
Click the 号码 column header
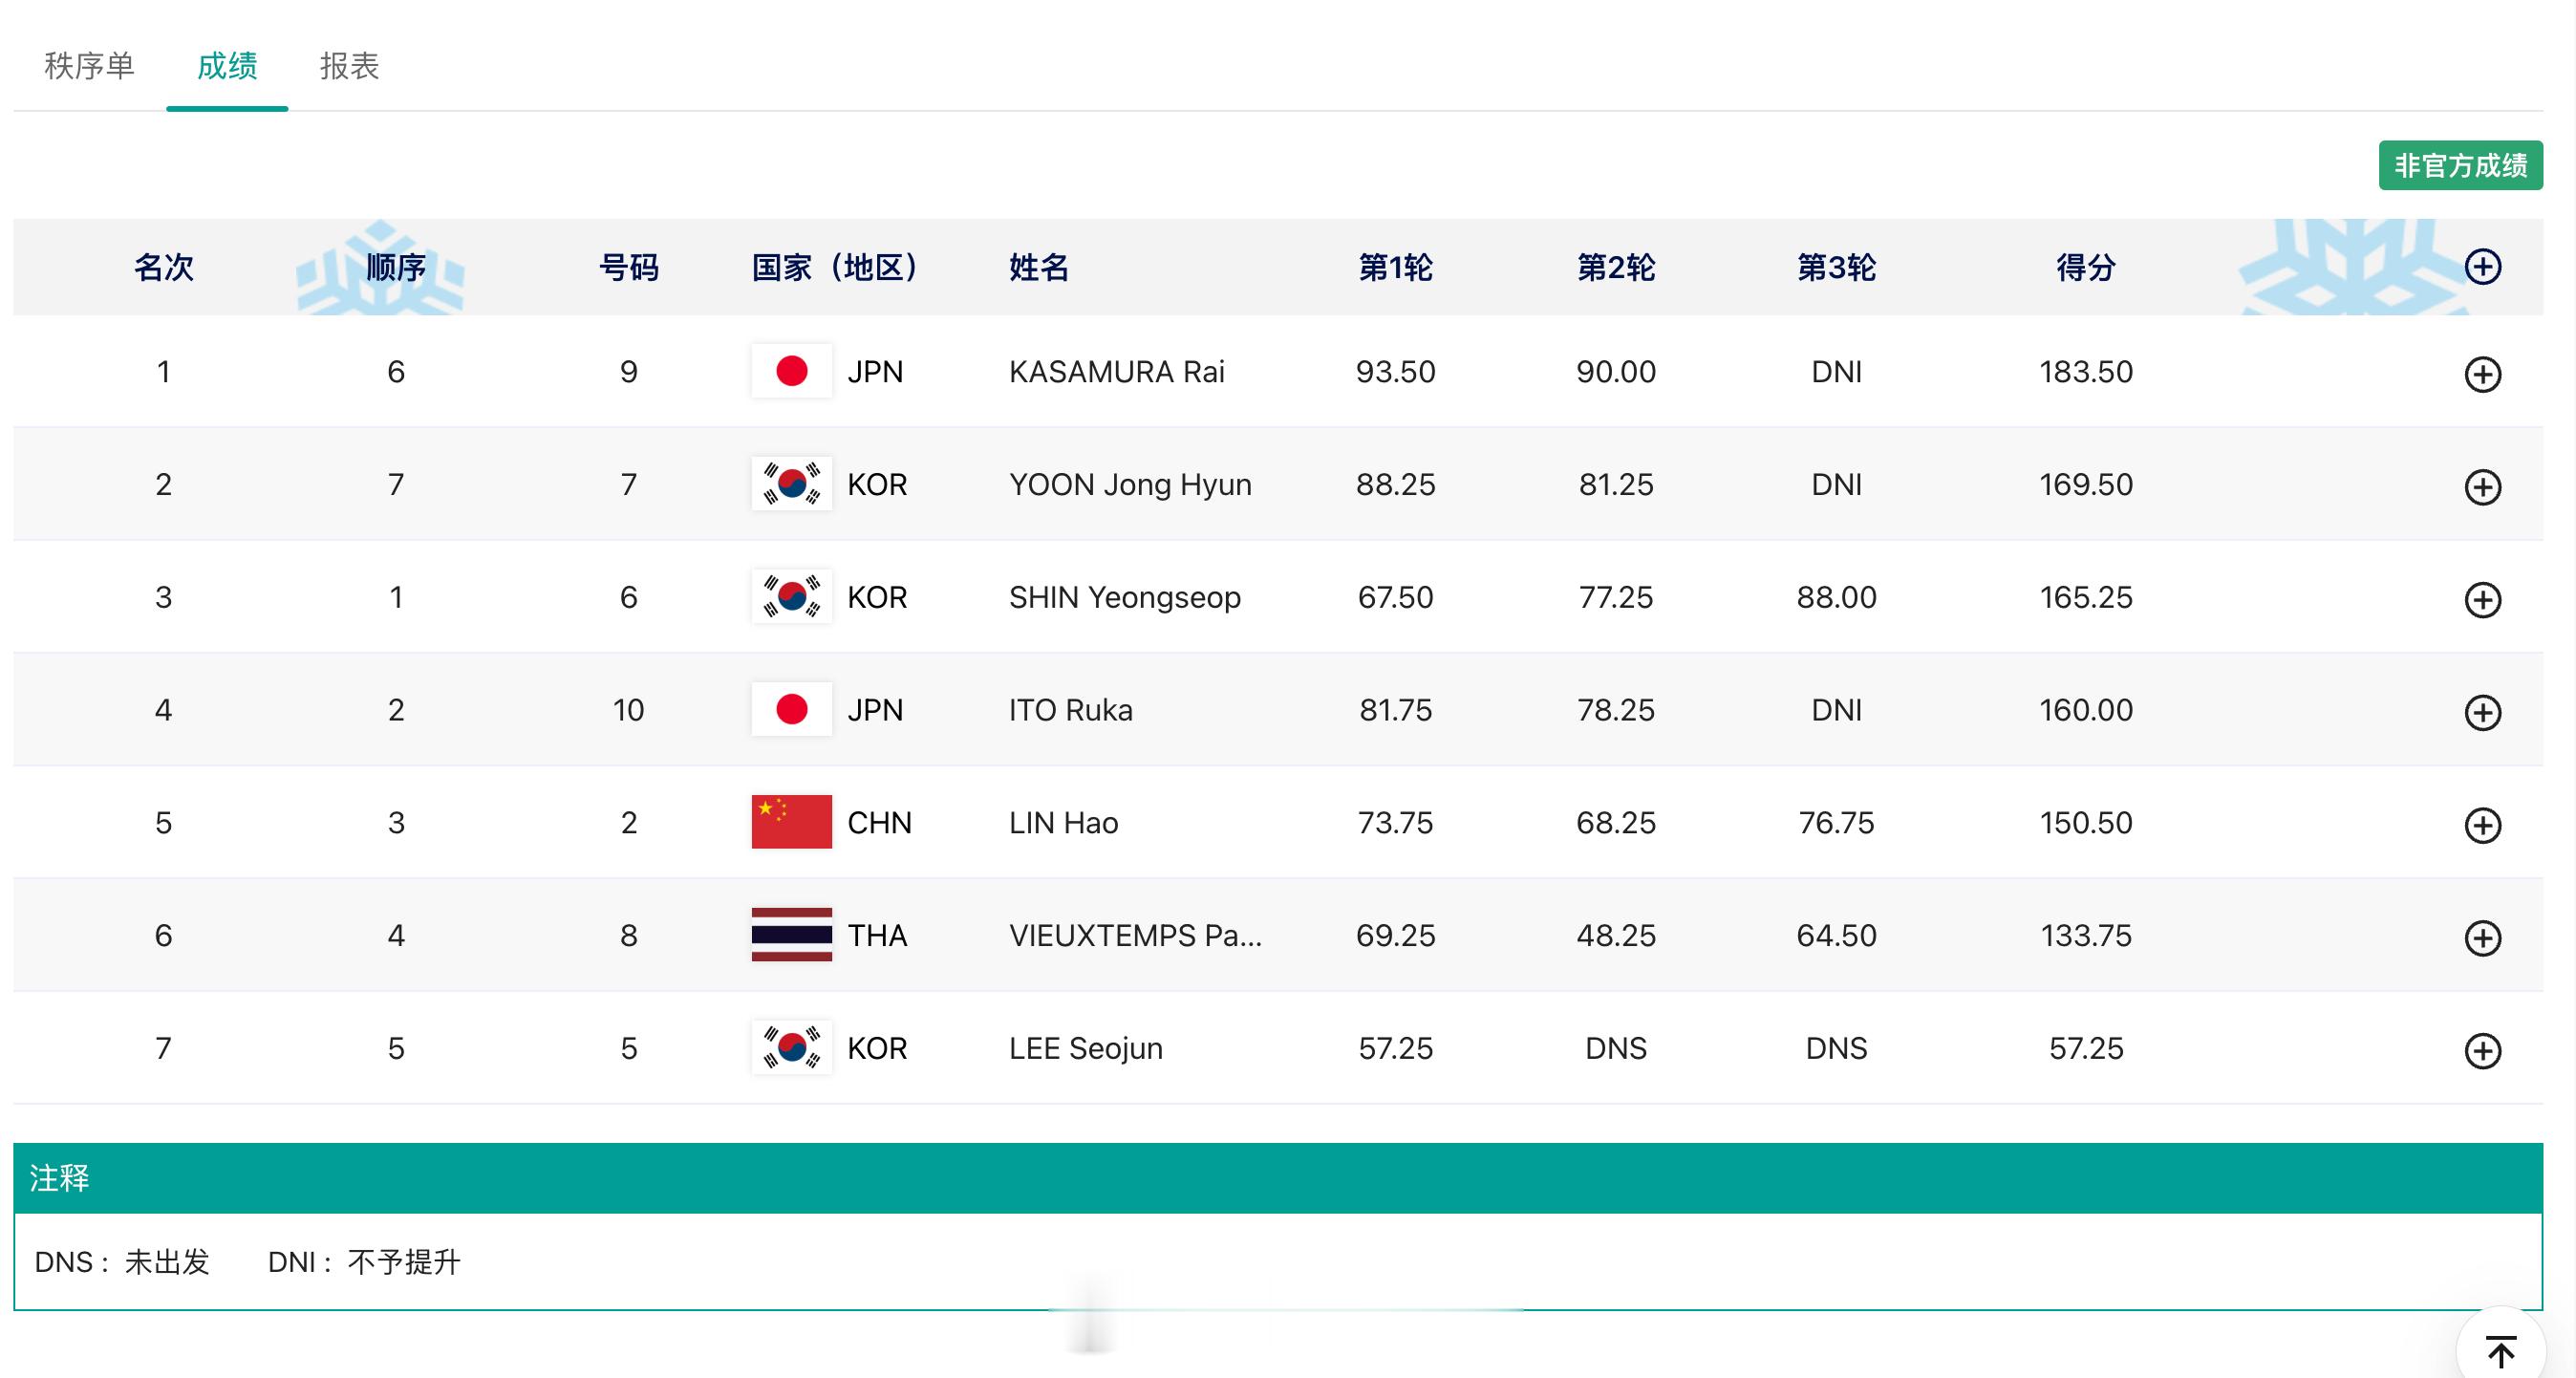click(628, 267)
